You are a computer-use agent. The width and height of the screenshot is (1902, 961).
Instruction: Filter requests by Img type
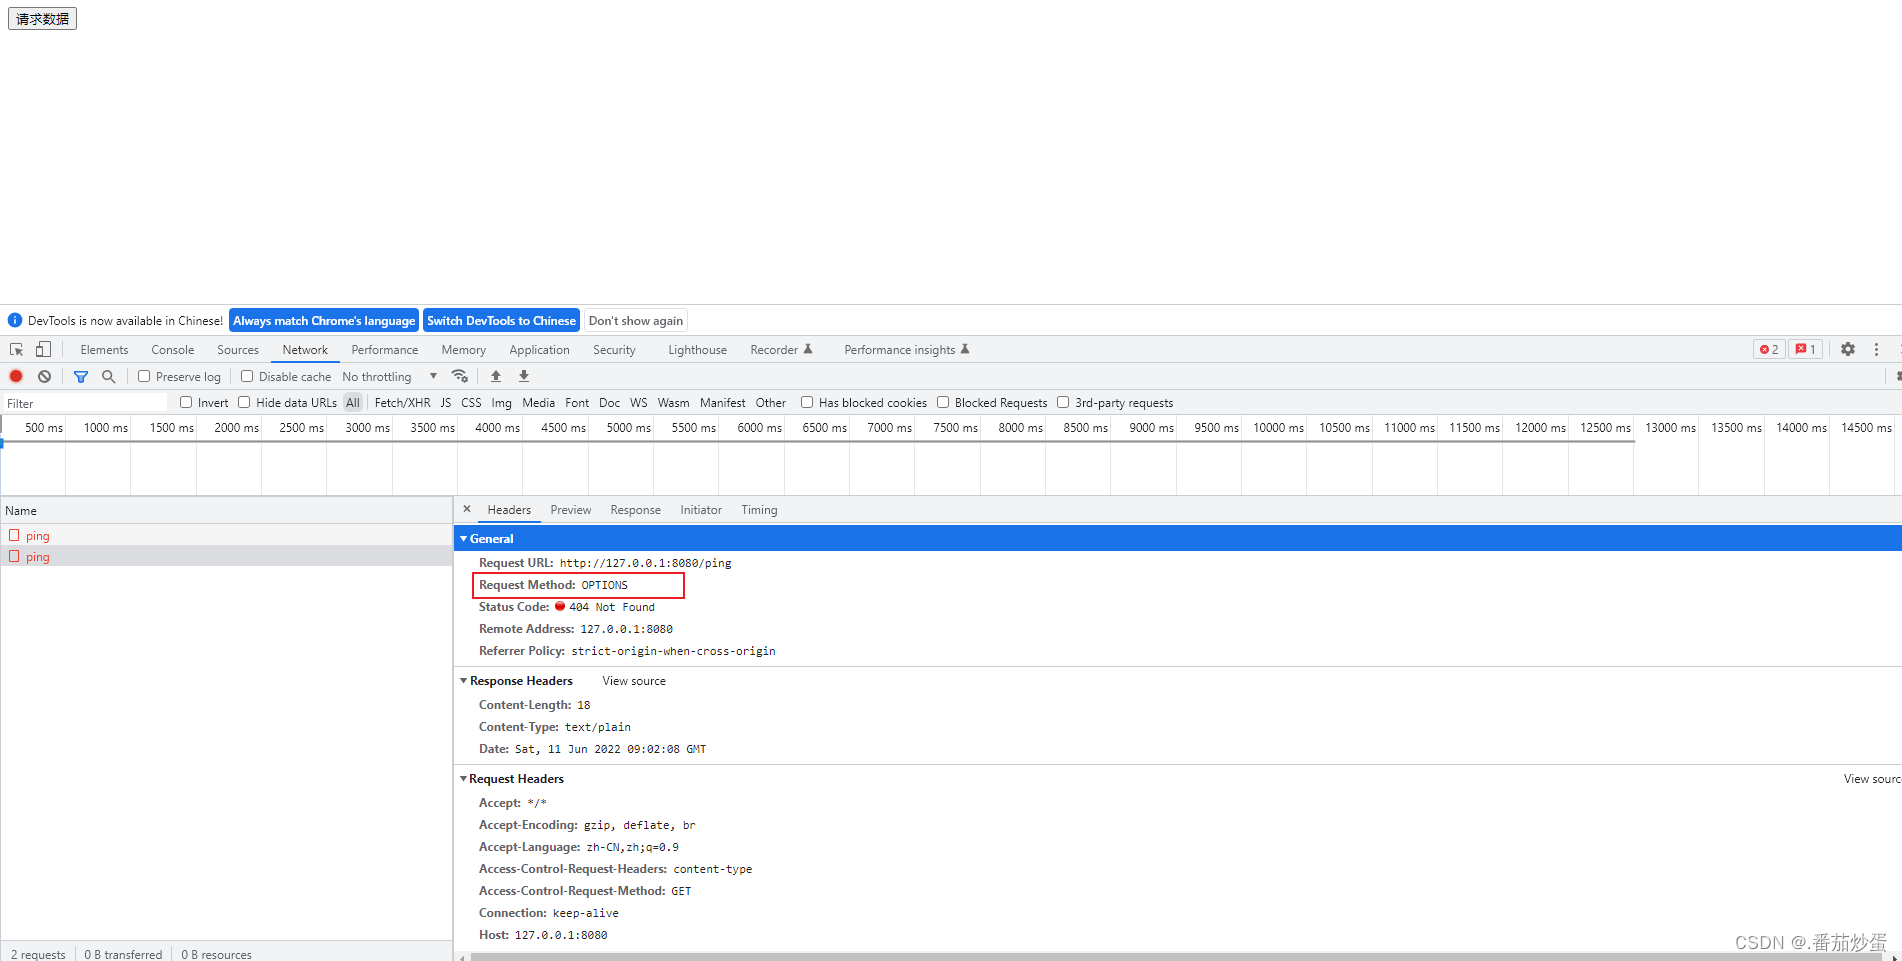coord(501,402)
